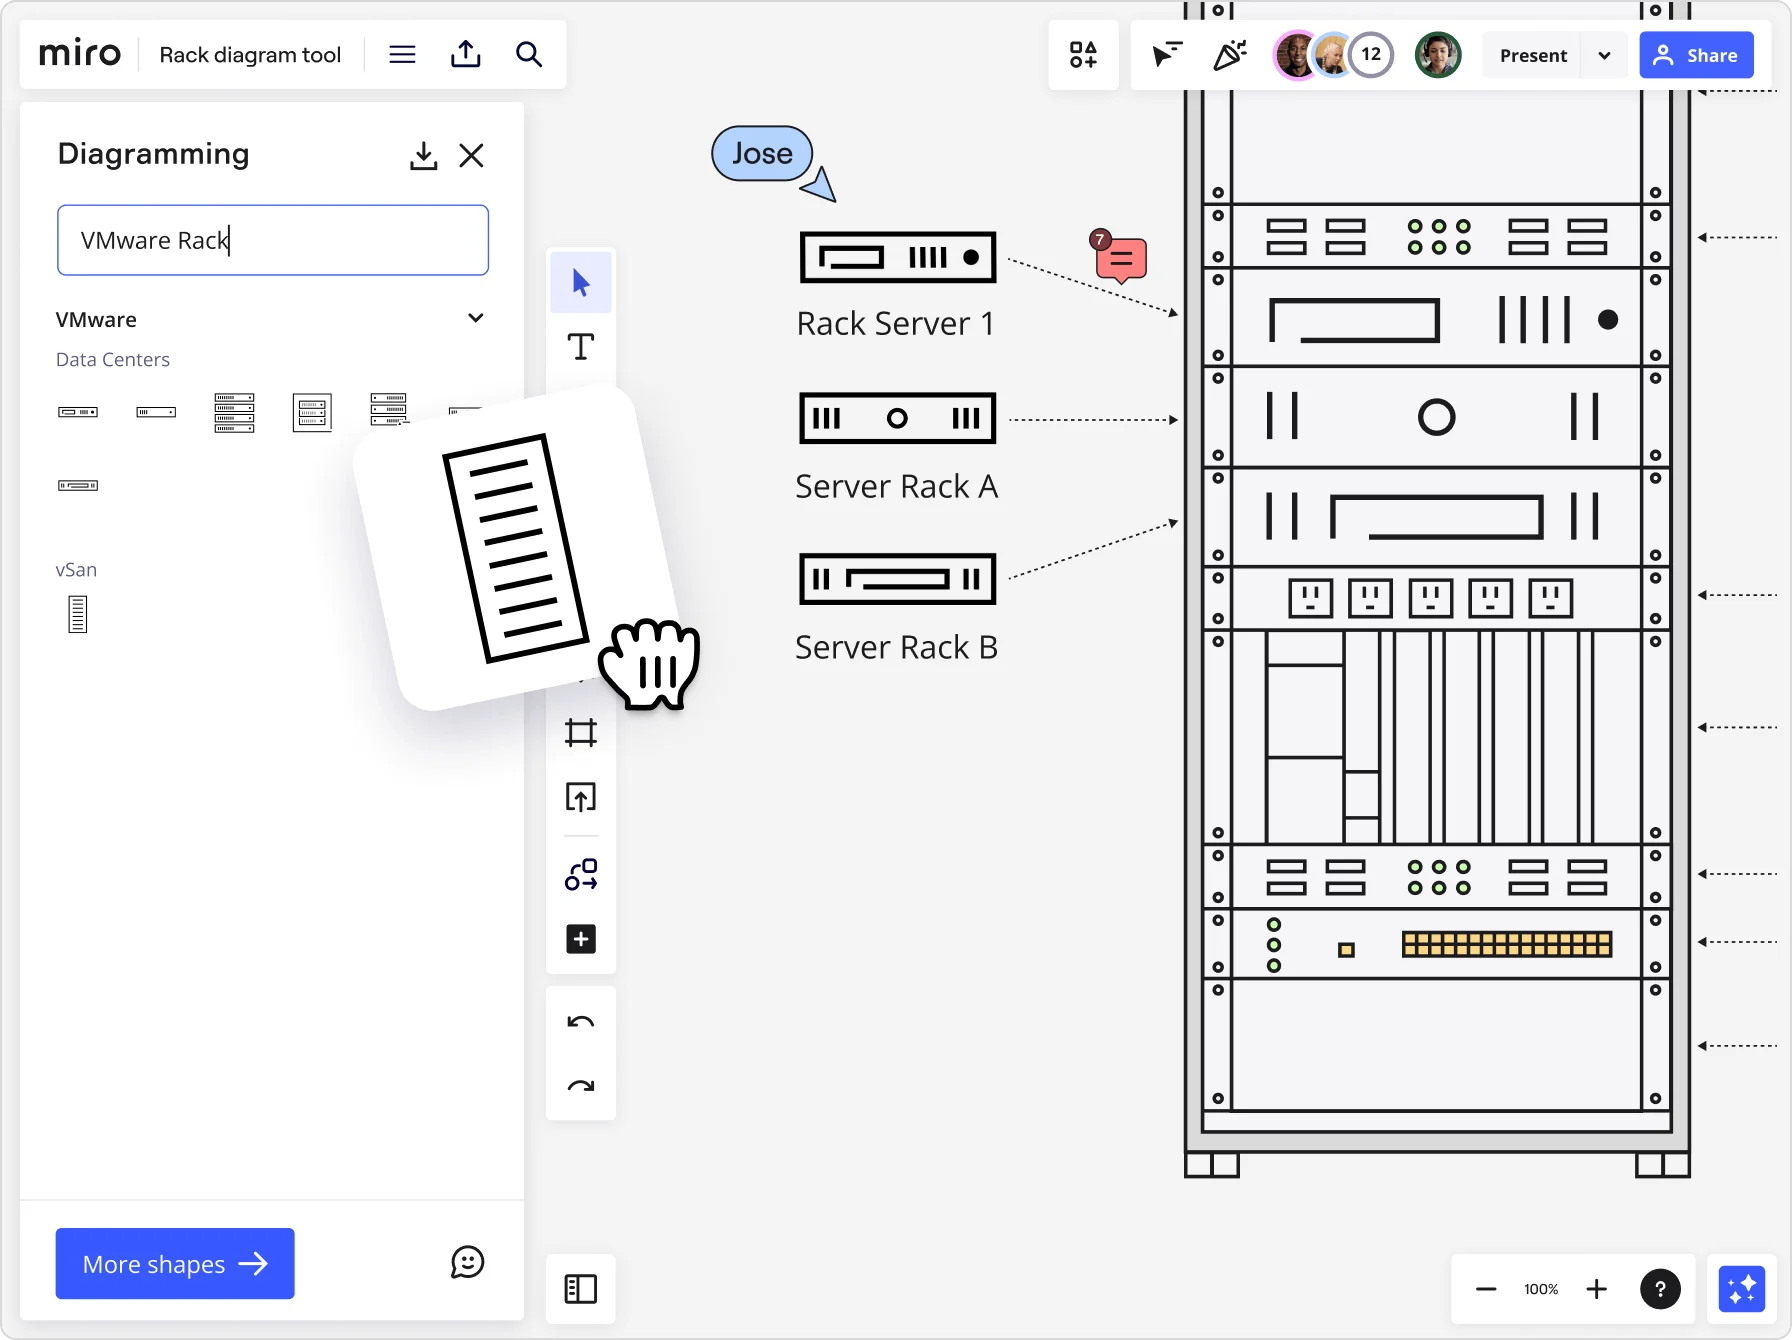
Task: Select the stacked four-unit rack shape
Action: coord(234,412)
